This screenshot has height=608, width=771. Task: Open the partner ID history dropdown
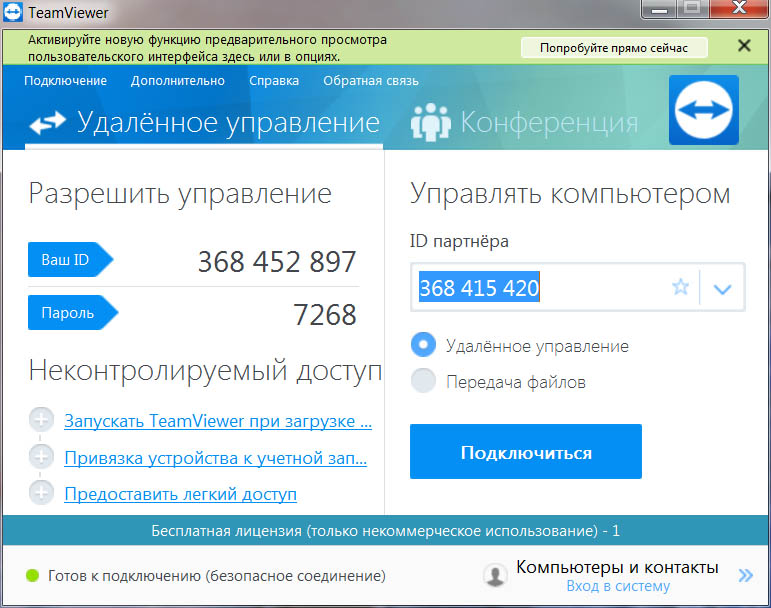(722, 288)
